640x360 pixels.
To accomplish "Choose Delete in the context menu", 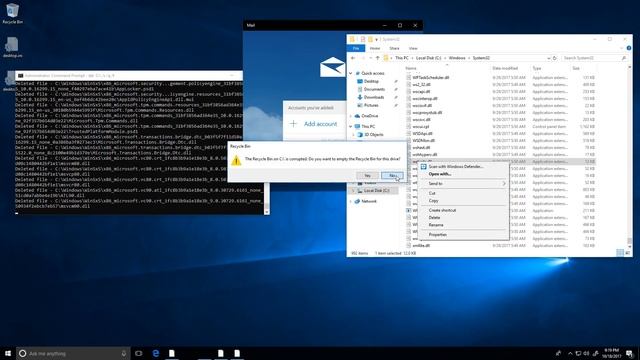I will tap(464, 218).
